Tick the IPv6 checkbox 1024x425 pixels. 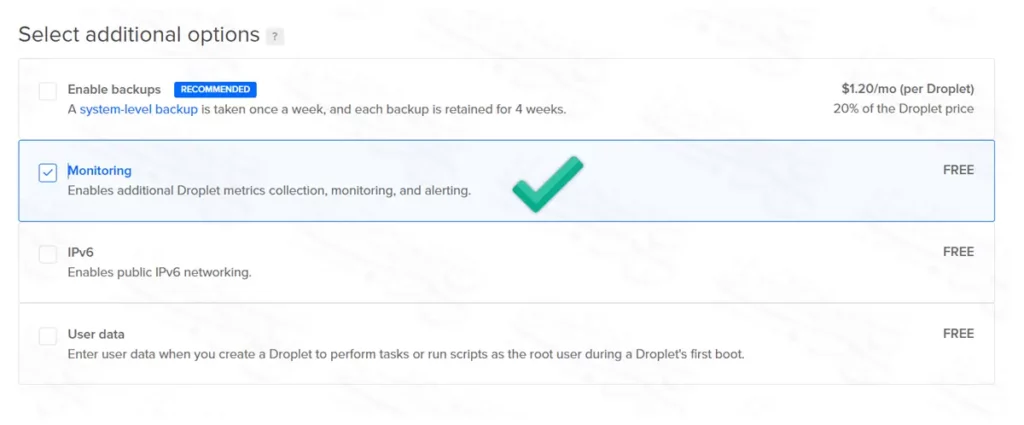coord(48,254)
